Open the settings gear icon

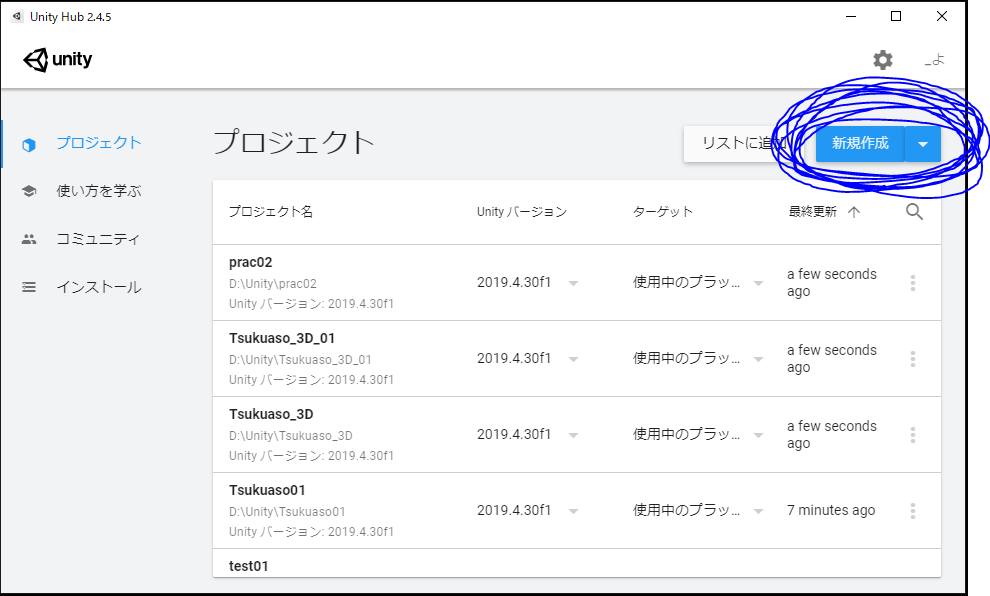pos(883,60)
